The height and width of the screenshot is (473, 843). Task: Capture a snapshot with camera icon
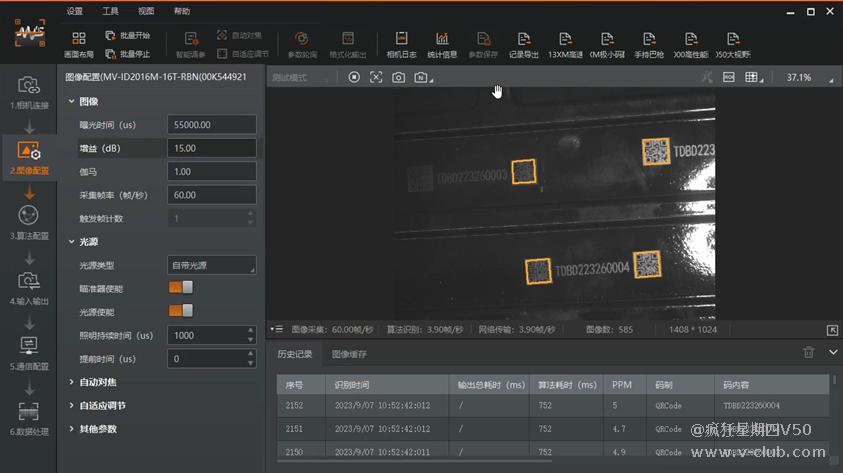point(398,77)
